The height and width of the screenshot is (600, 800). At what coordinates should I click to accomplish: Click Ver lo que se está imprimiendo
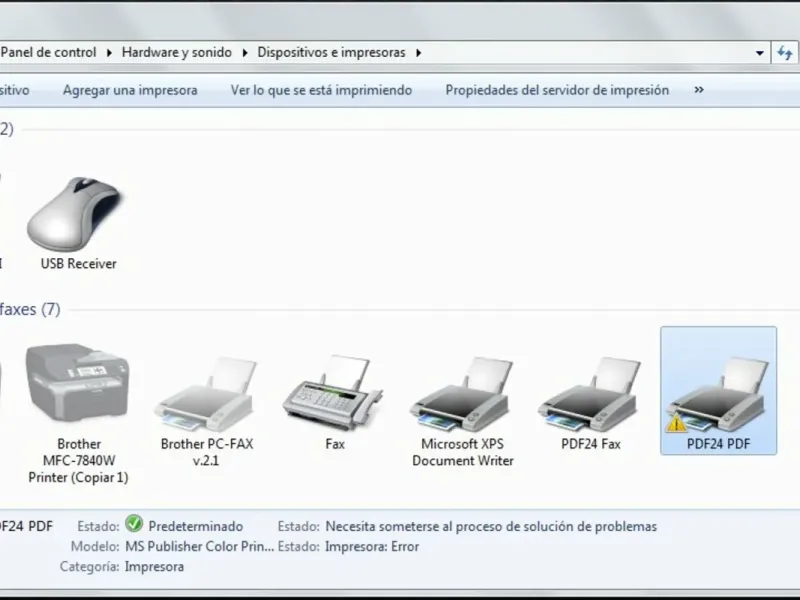coord(321,90)
